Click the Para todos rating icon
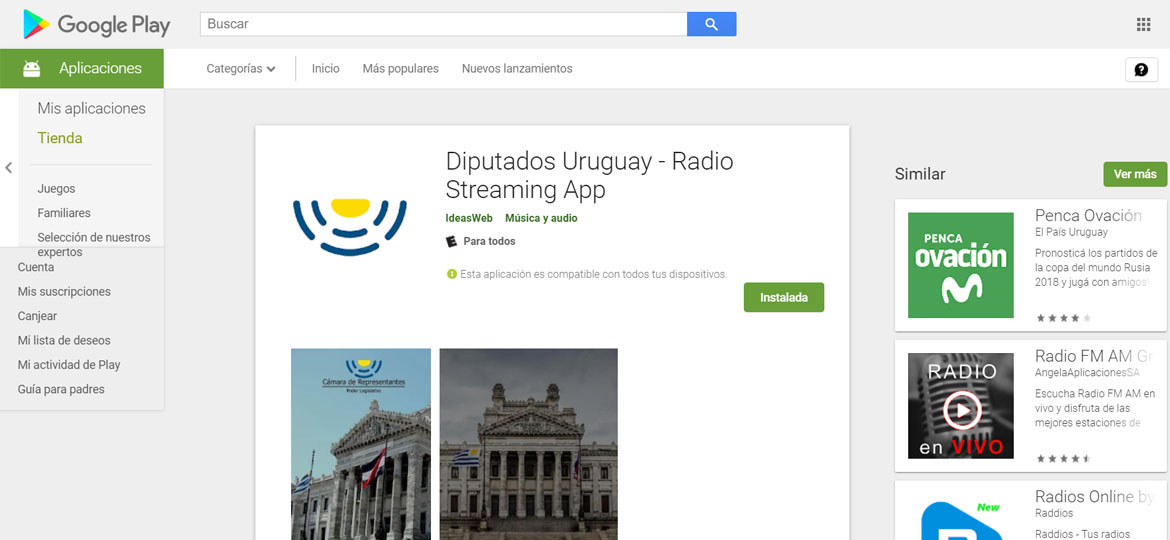 click(451, 241)
